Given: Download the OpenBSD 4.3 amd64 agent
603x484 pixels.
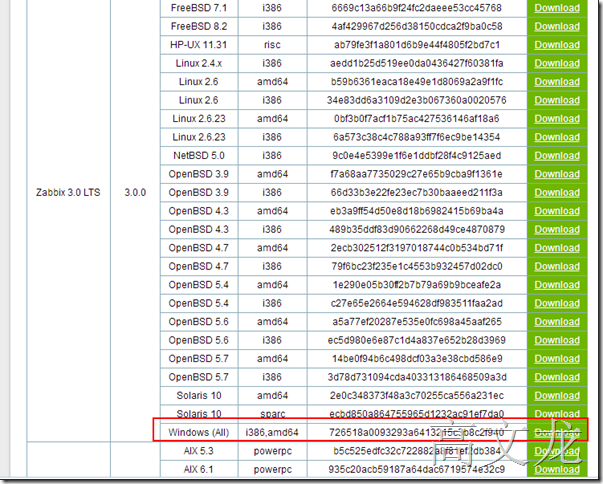Looking at the screenshot, I should 557,211.
